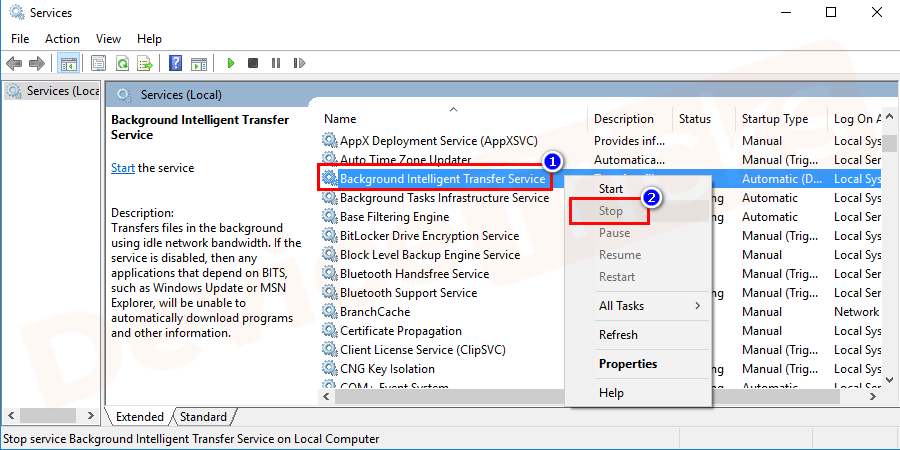Click the Export List toolbar icon

(x=145, y=63)
